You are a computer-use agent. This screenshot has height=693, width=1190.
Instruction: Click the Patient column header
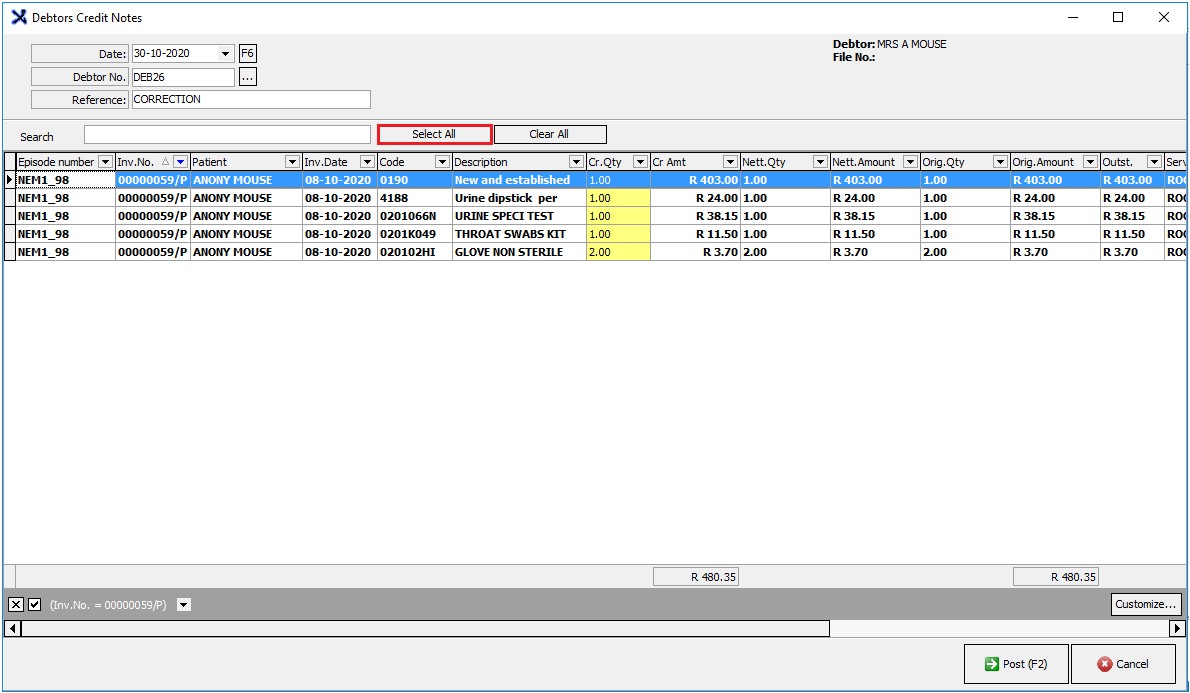[236, 162]
